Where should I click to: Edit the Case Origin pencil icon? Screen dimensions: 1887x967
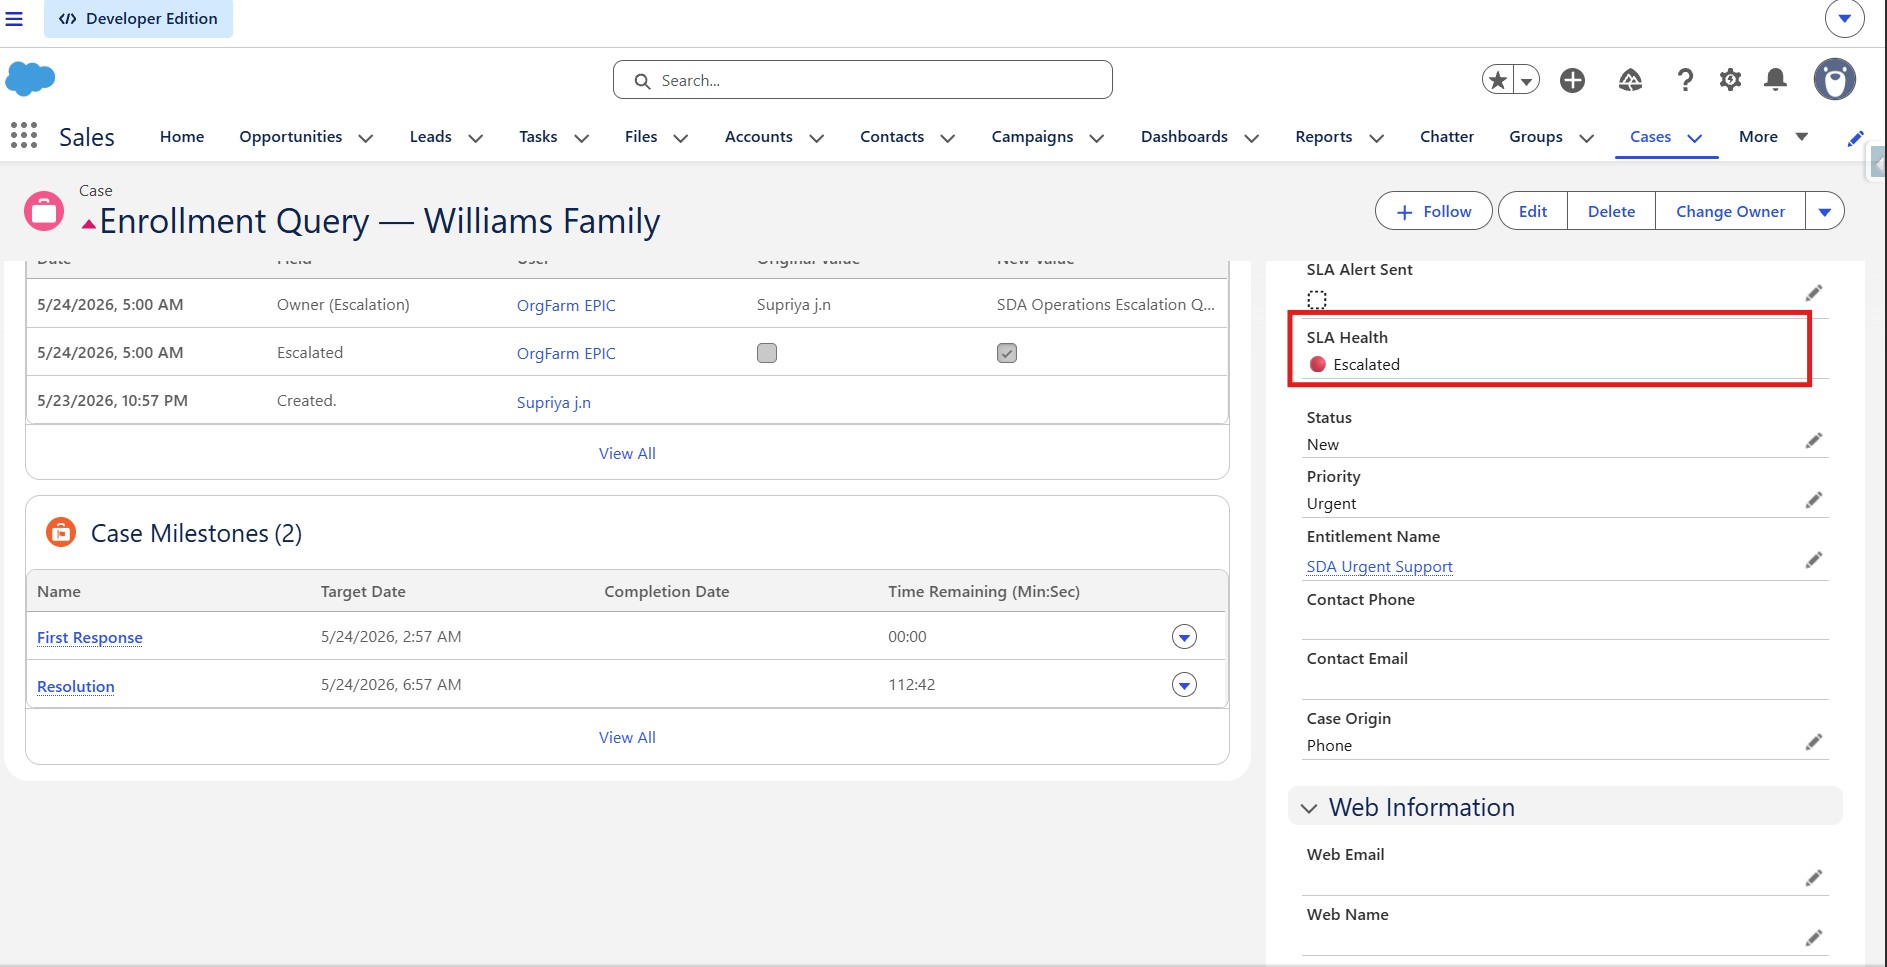[x=1814, y=742]
